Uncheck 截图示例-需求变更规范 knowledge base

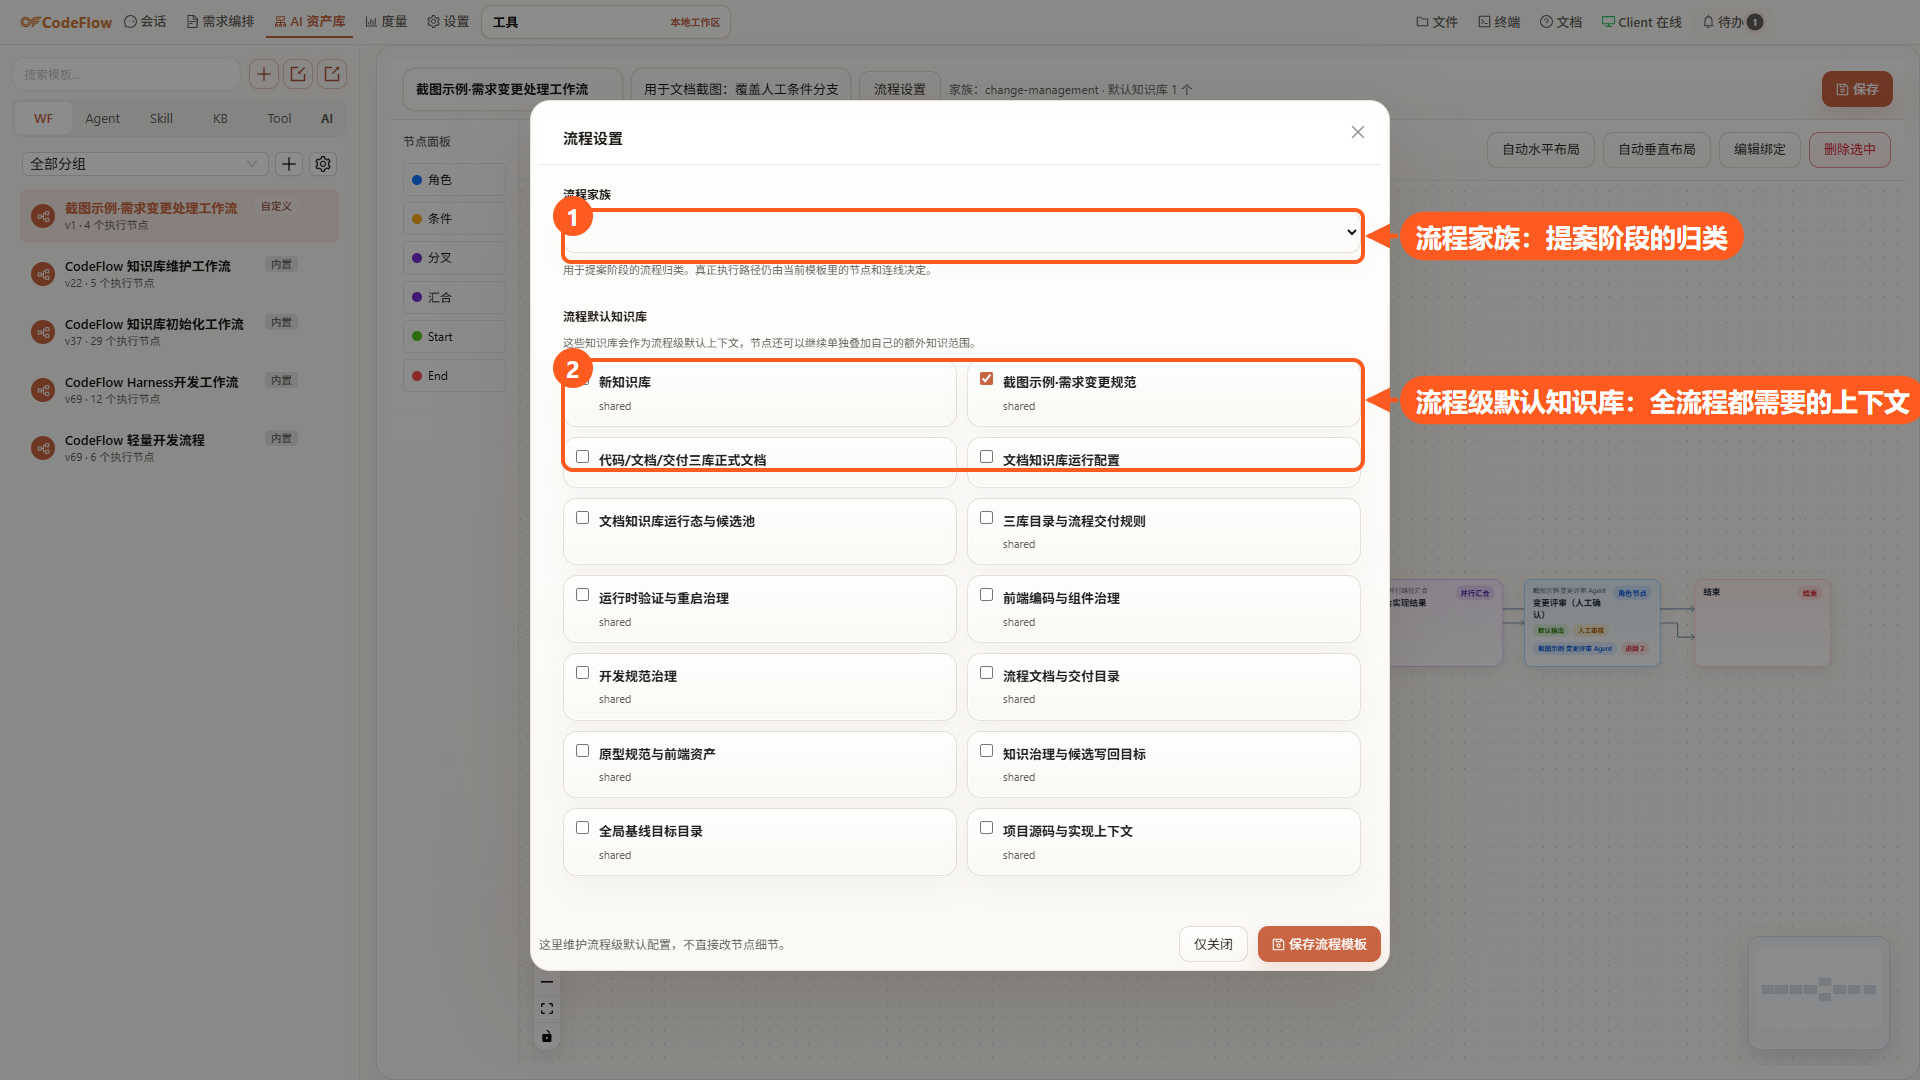tap(987, 379)
